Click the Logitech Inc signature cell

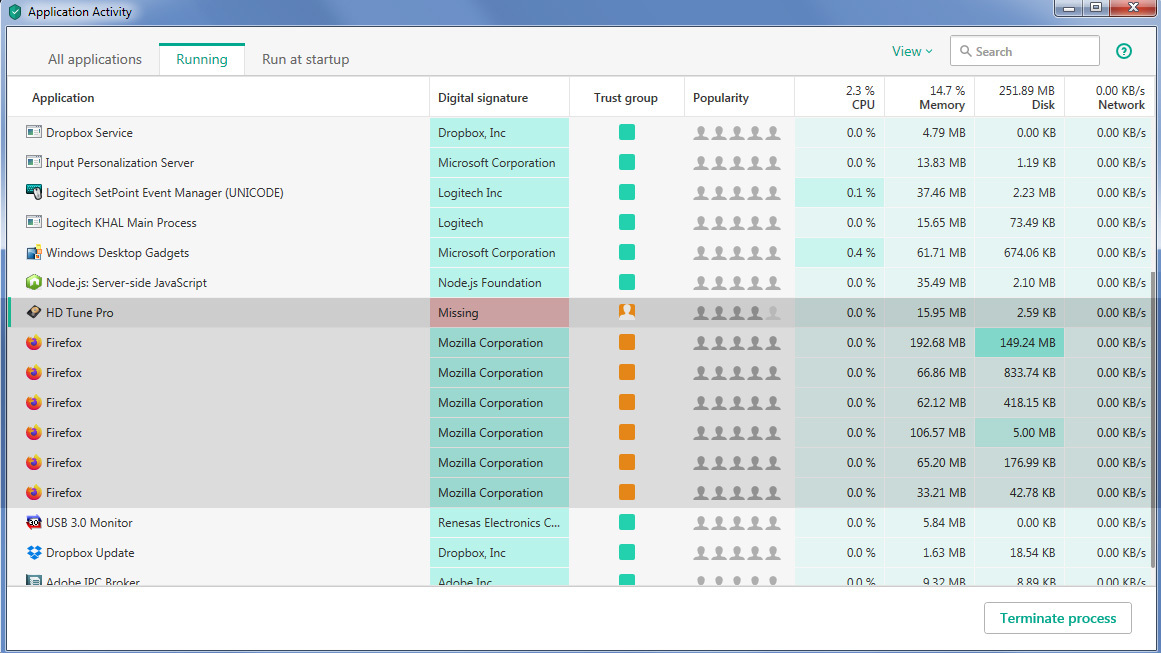tap(499, 192)
